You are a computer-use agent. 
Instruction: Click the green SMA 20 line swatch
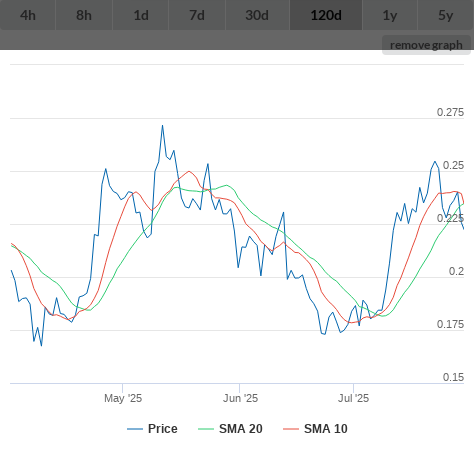tap(206, 429)
